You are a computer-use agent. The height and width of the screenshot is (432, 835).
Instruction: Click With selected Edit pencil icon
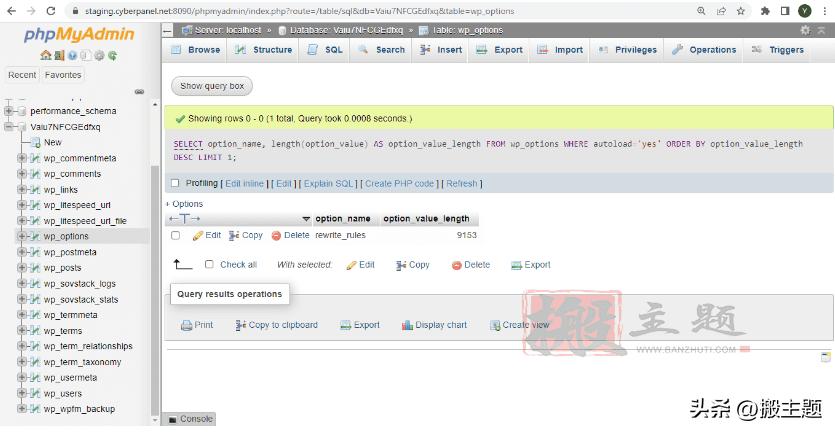pyautogui.click(x=351, y=265)
